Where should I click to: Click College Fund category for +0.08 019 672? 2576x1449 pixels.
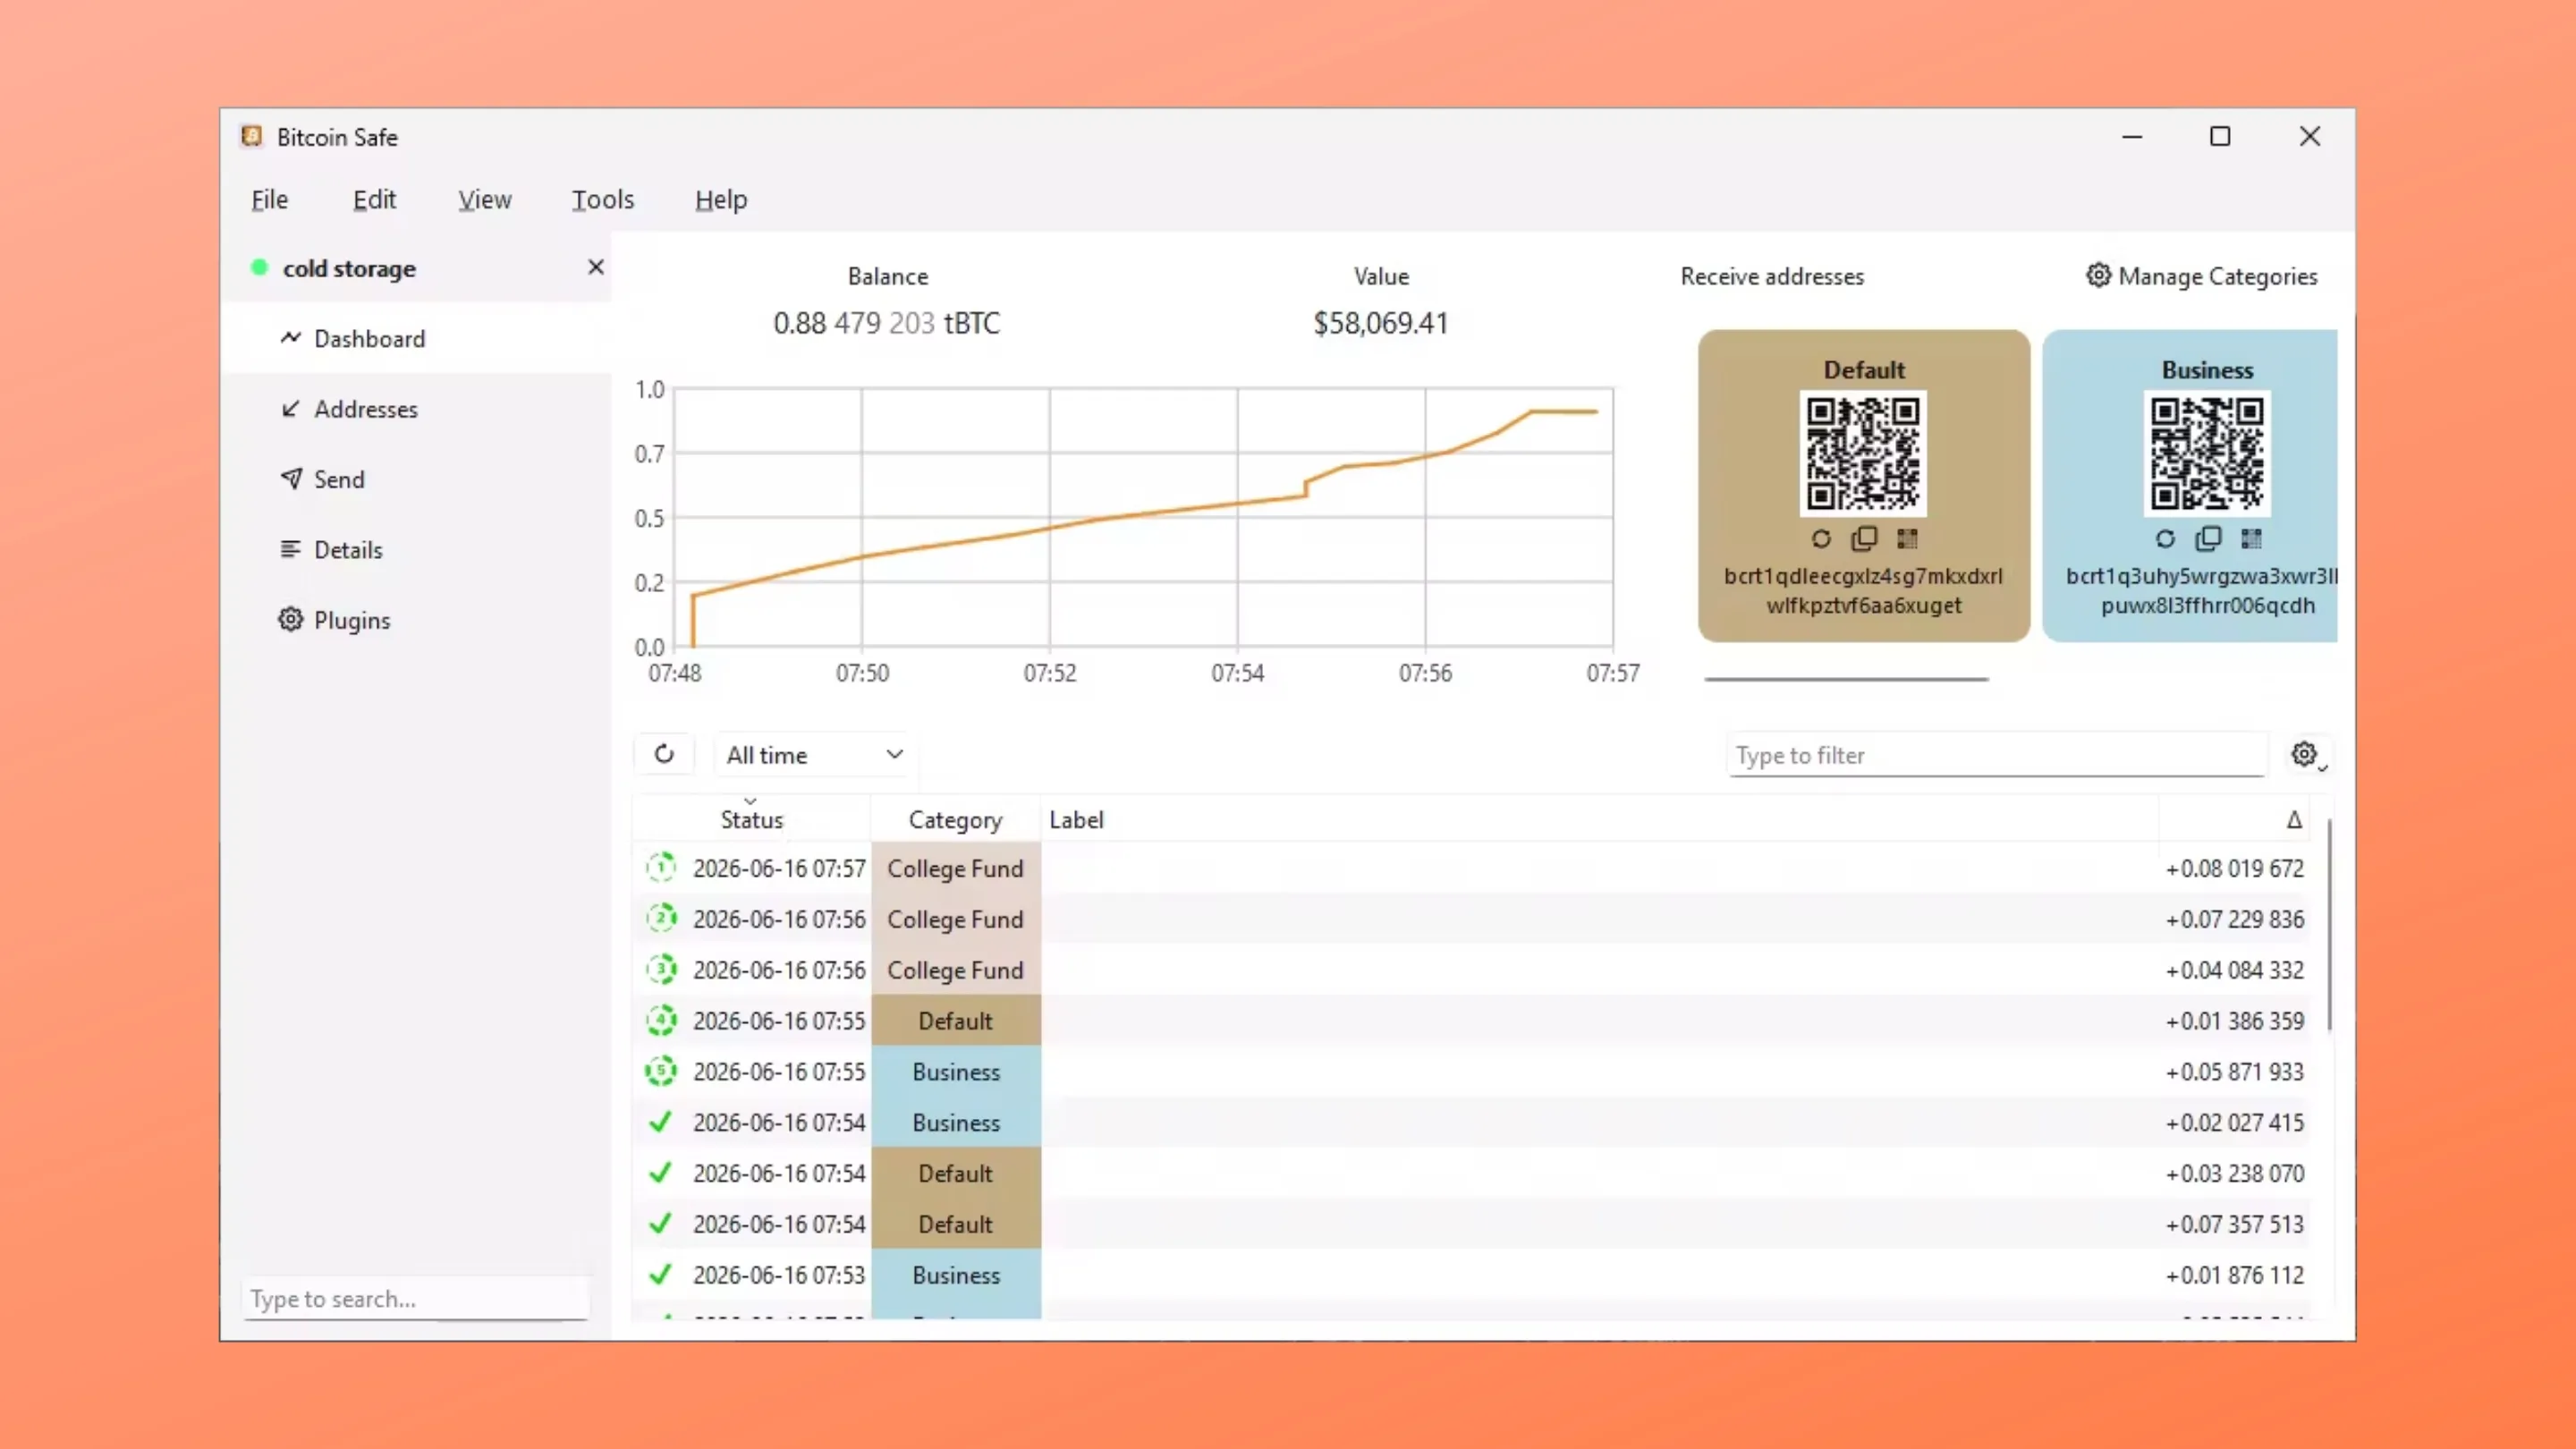(956, 868)
